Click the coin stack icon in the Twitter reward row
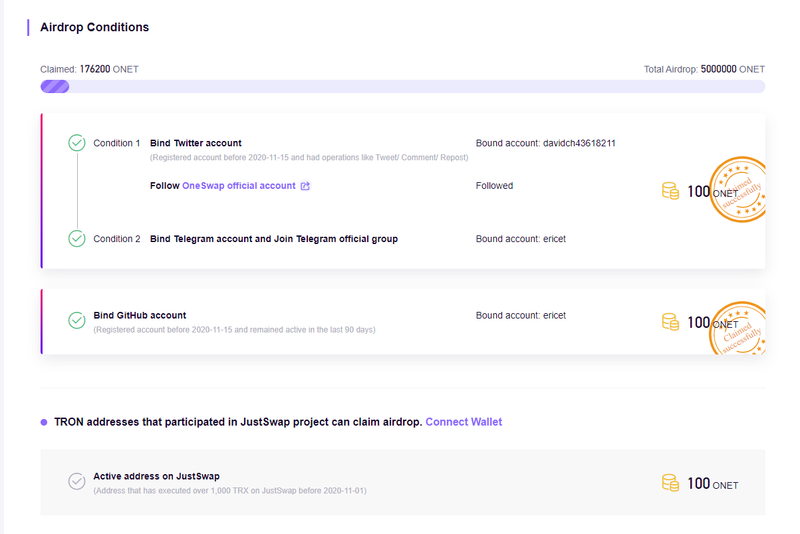The height and width of the screenshot is (534, 800). (670, 191)
